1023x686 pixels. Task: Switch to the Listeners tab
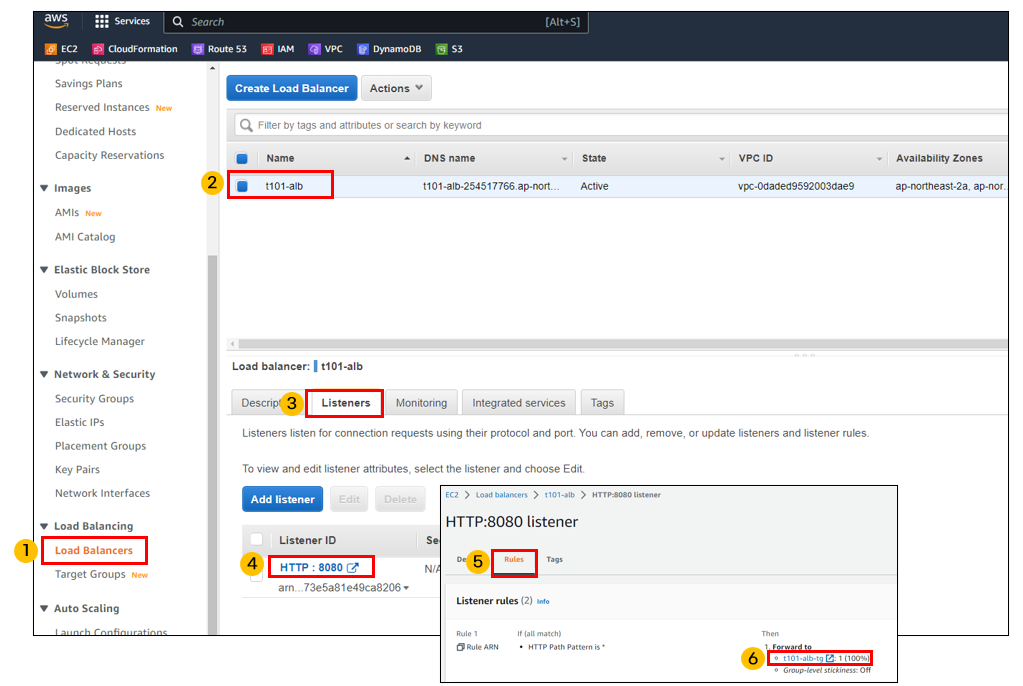pos(346,403)
